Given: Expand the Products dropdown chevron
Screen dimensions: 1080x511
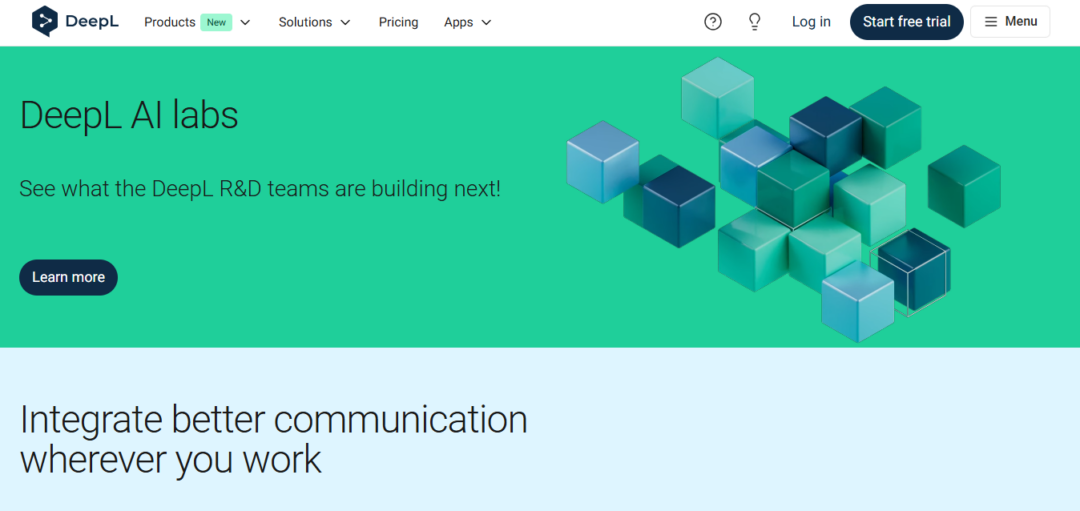Looking at the screenshot, I should (x=245, y=22).
